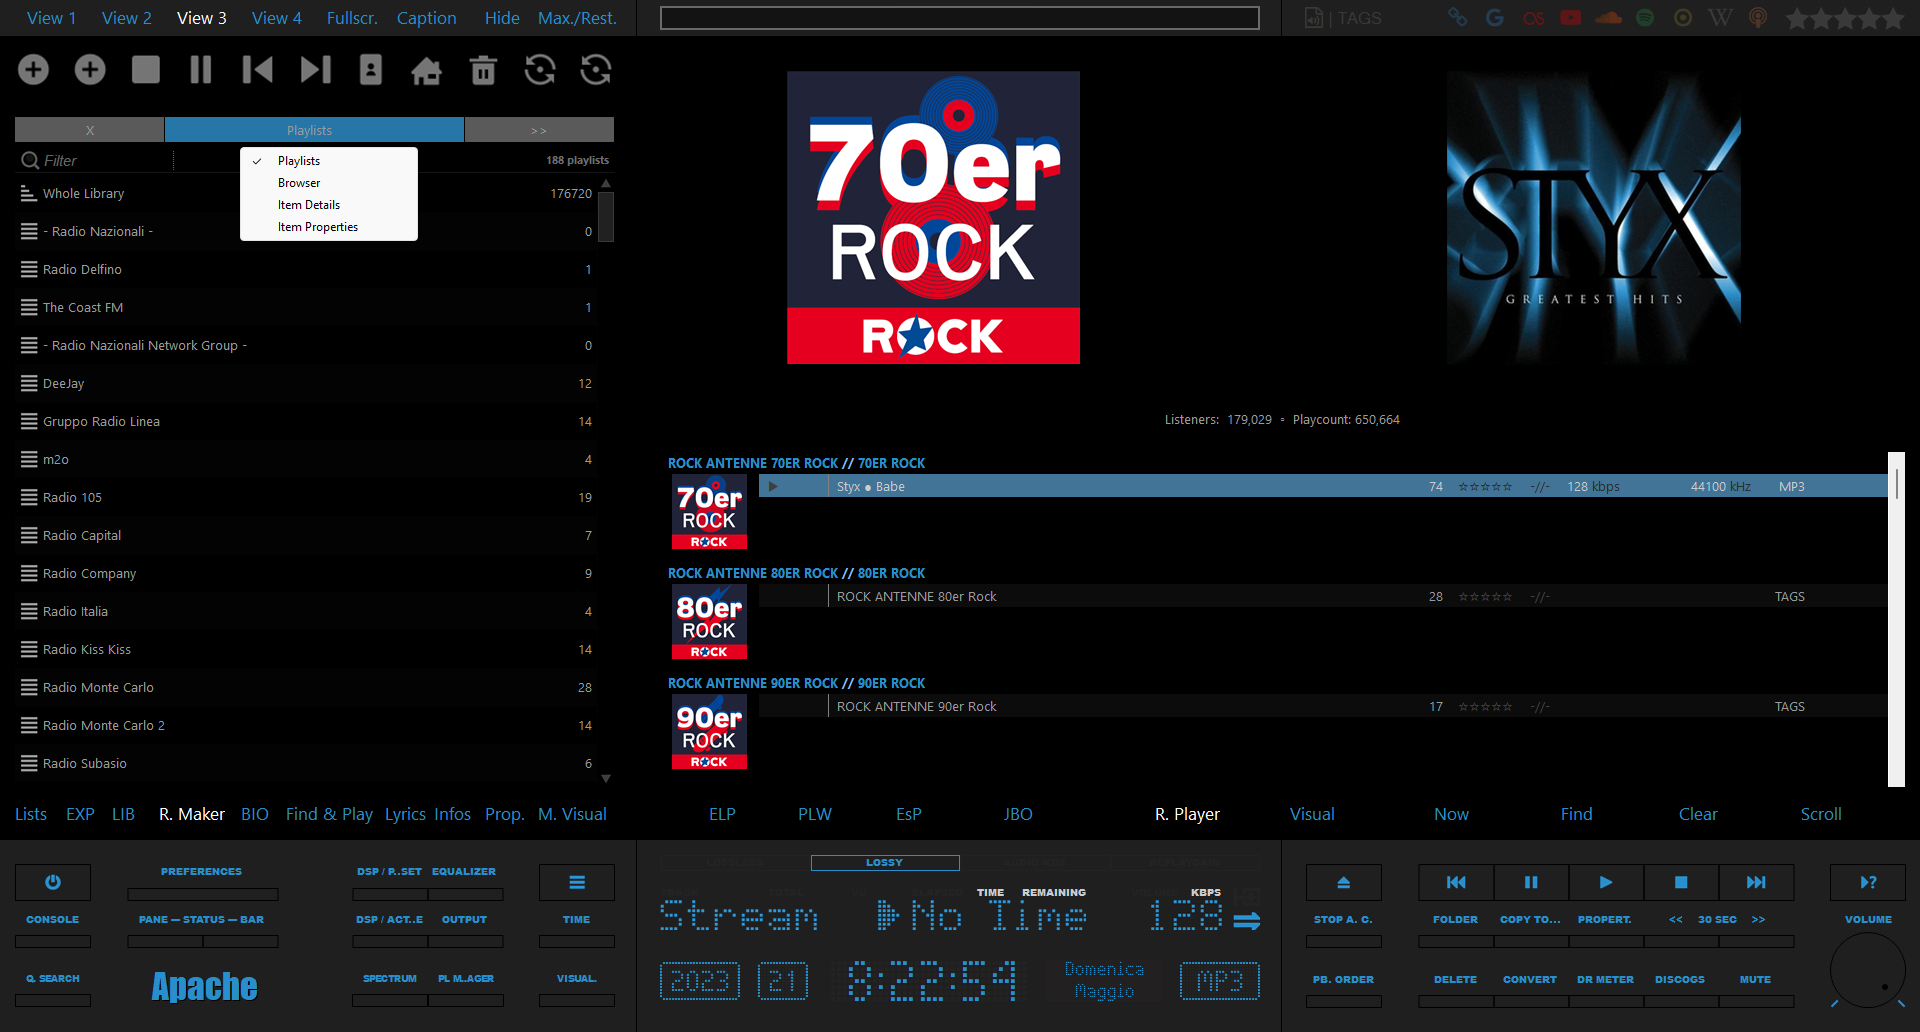Click the Pause icon in the top toolbar
Screen dimensions: 1920x1032
click(201, 69)
